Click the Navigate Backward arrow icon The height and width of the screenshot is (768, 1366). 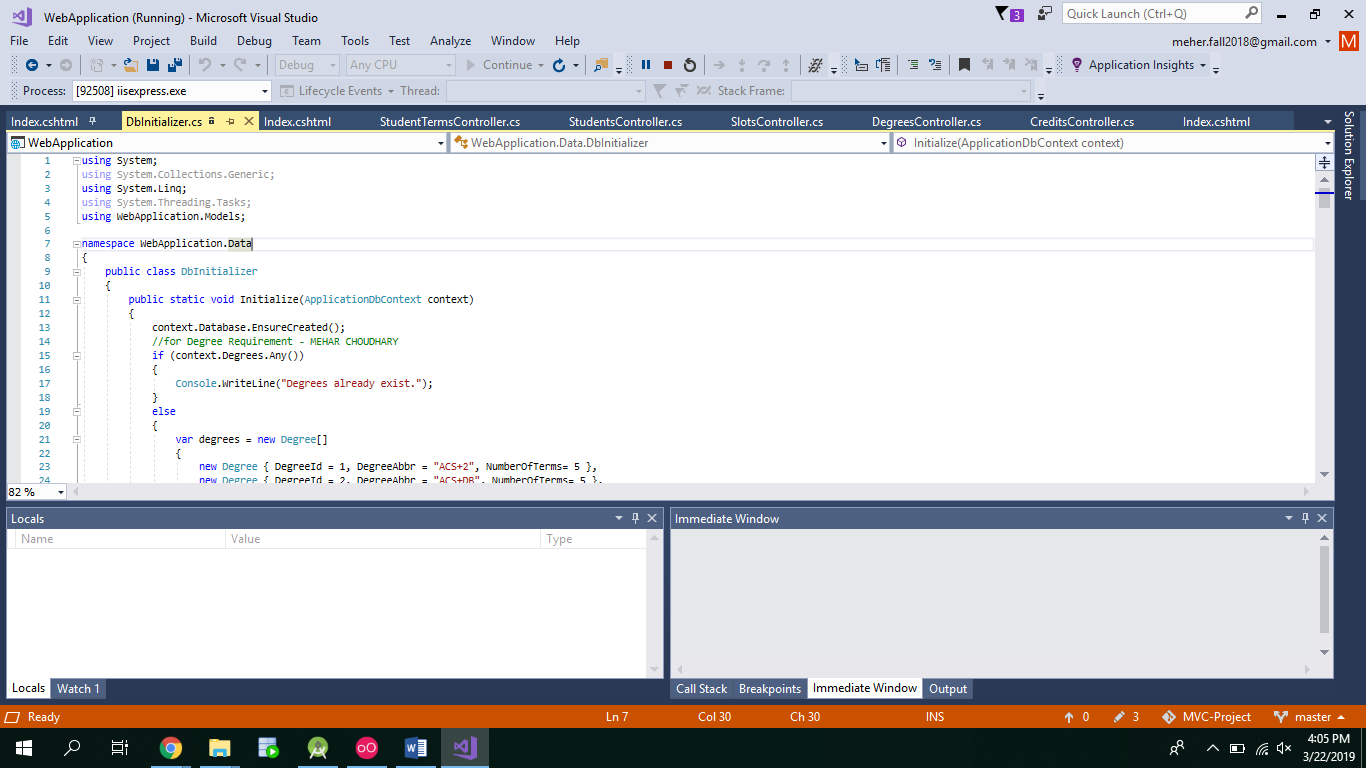pos(32,65)
